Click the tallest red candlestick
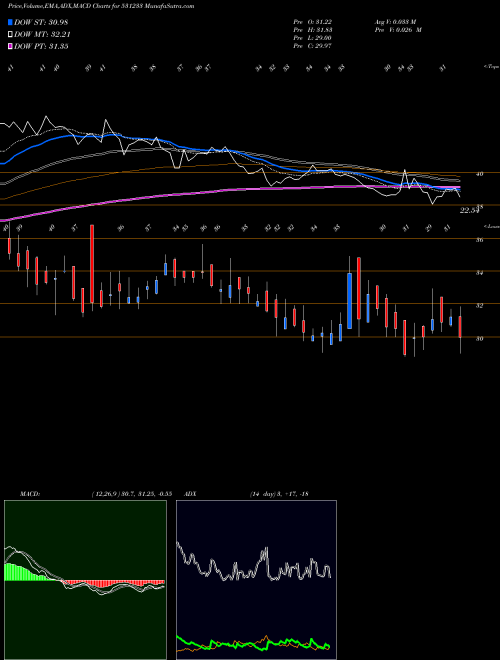 [92, 264]
